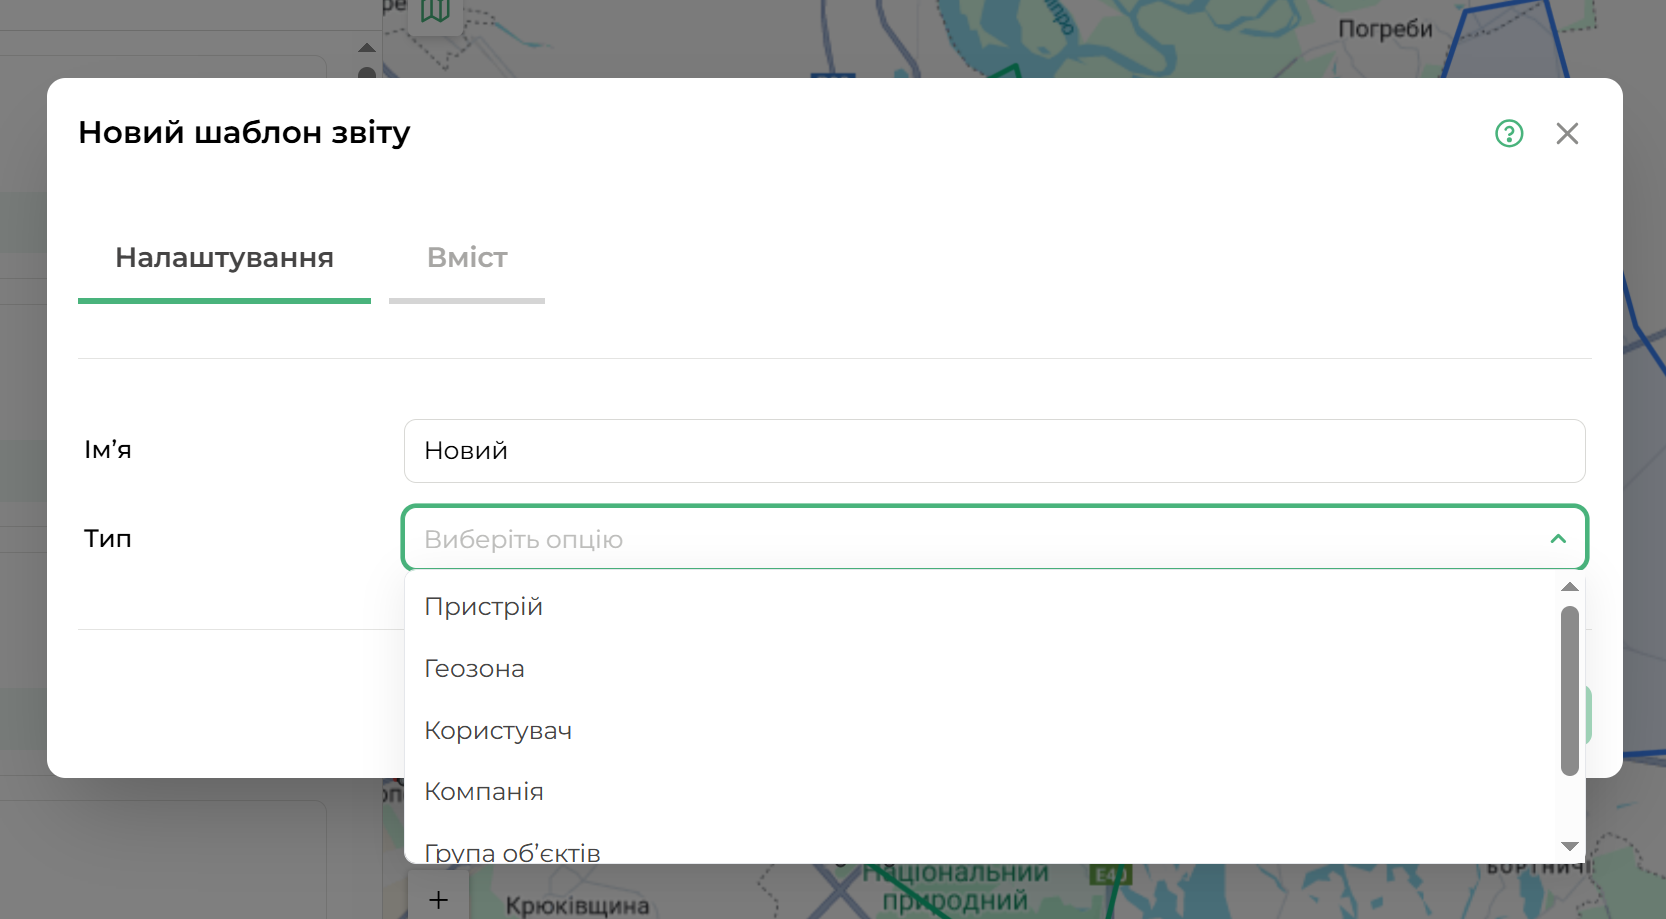Collapse the Тип dropdown using its chevron

click(1558, 539)
